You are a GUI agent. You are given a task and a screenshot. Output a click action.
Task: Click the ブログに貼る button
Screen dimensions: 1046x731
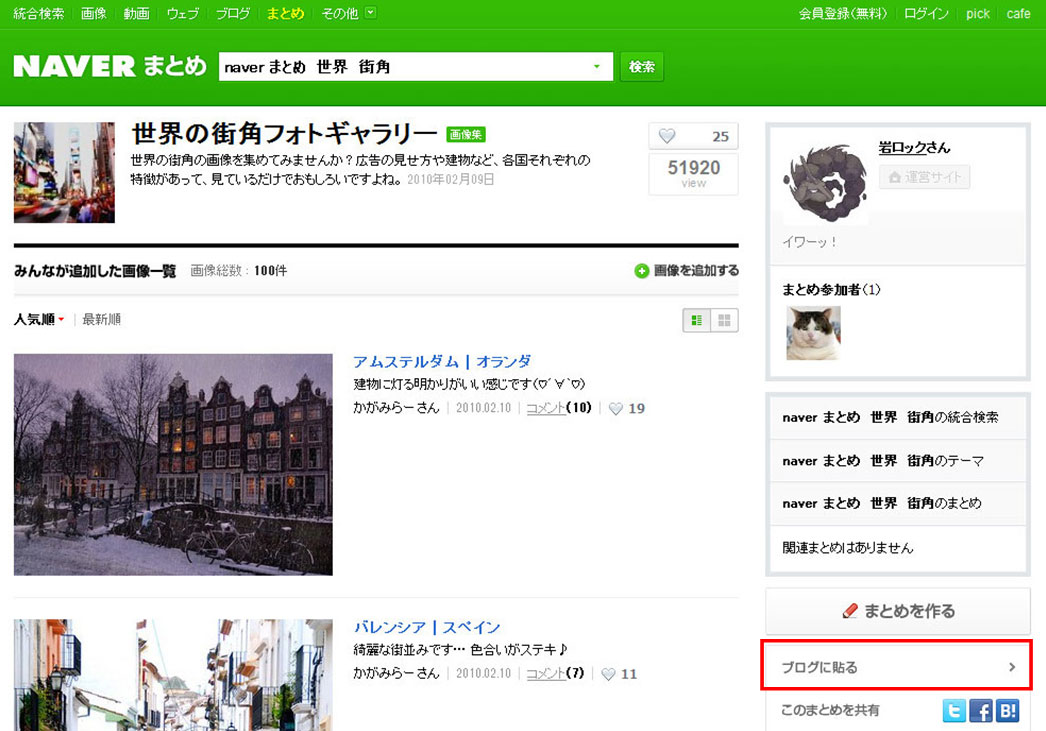pos(897,666)
